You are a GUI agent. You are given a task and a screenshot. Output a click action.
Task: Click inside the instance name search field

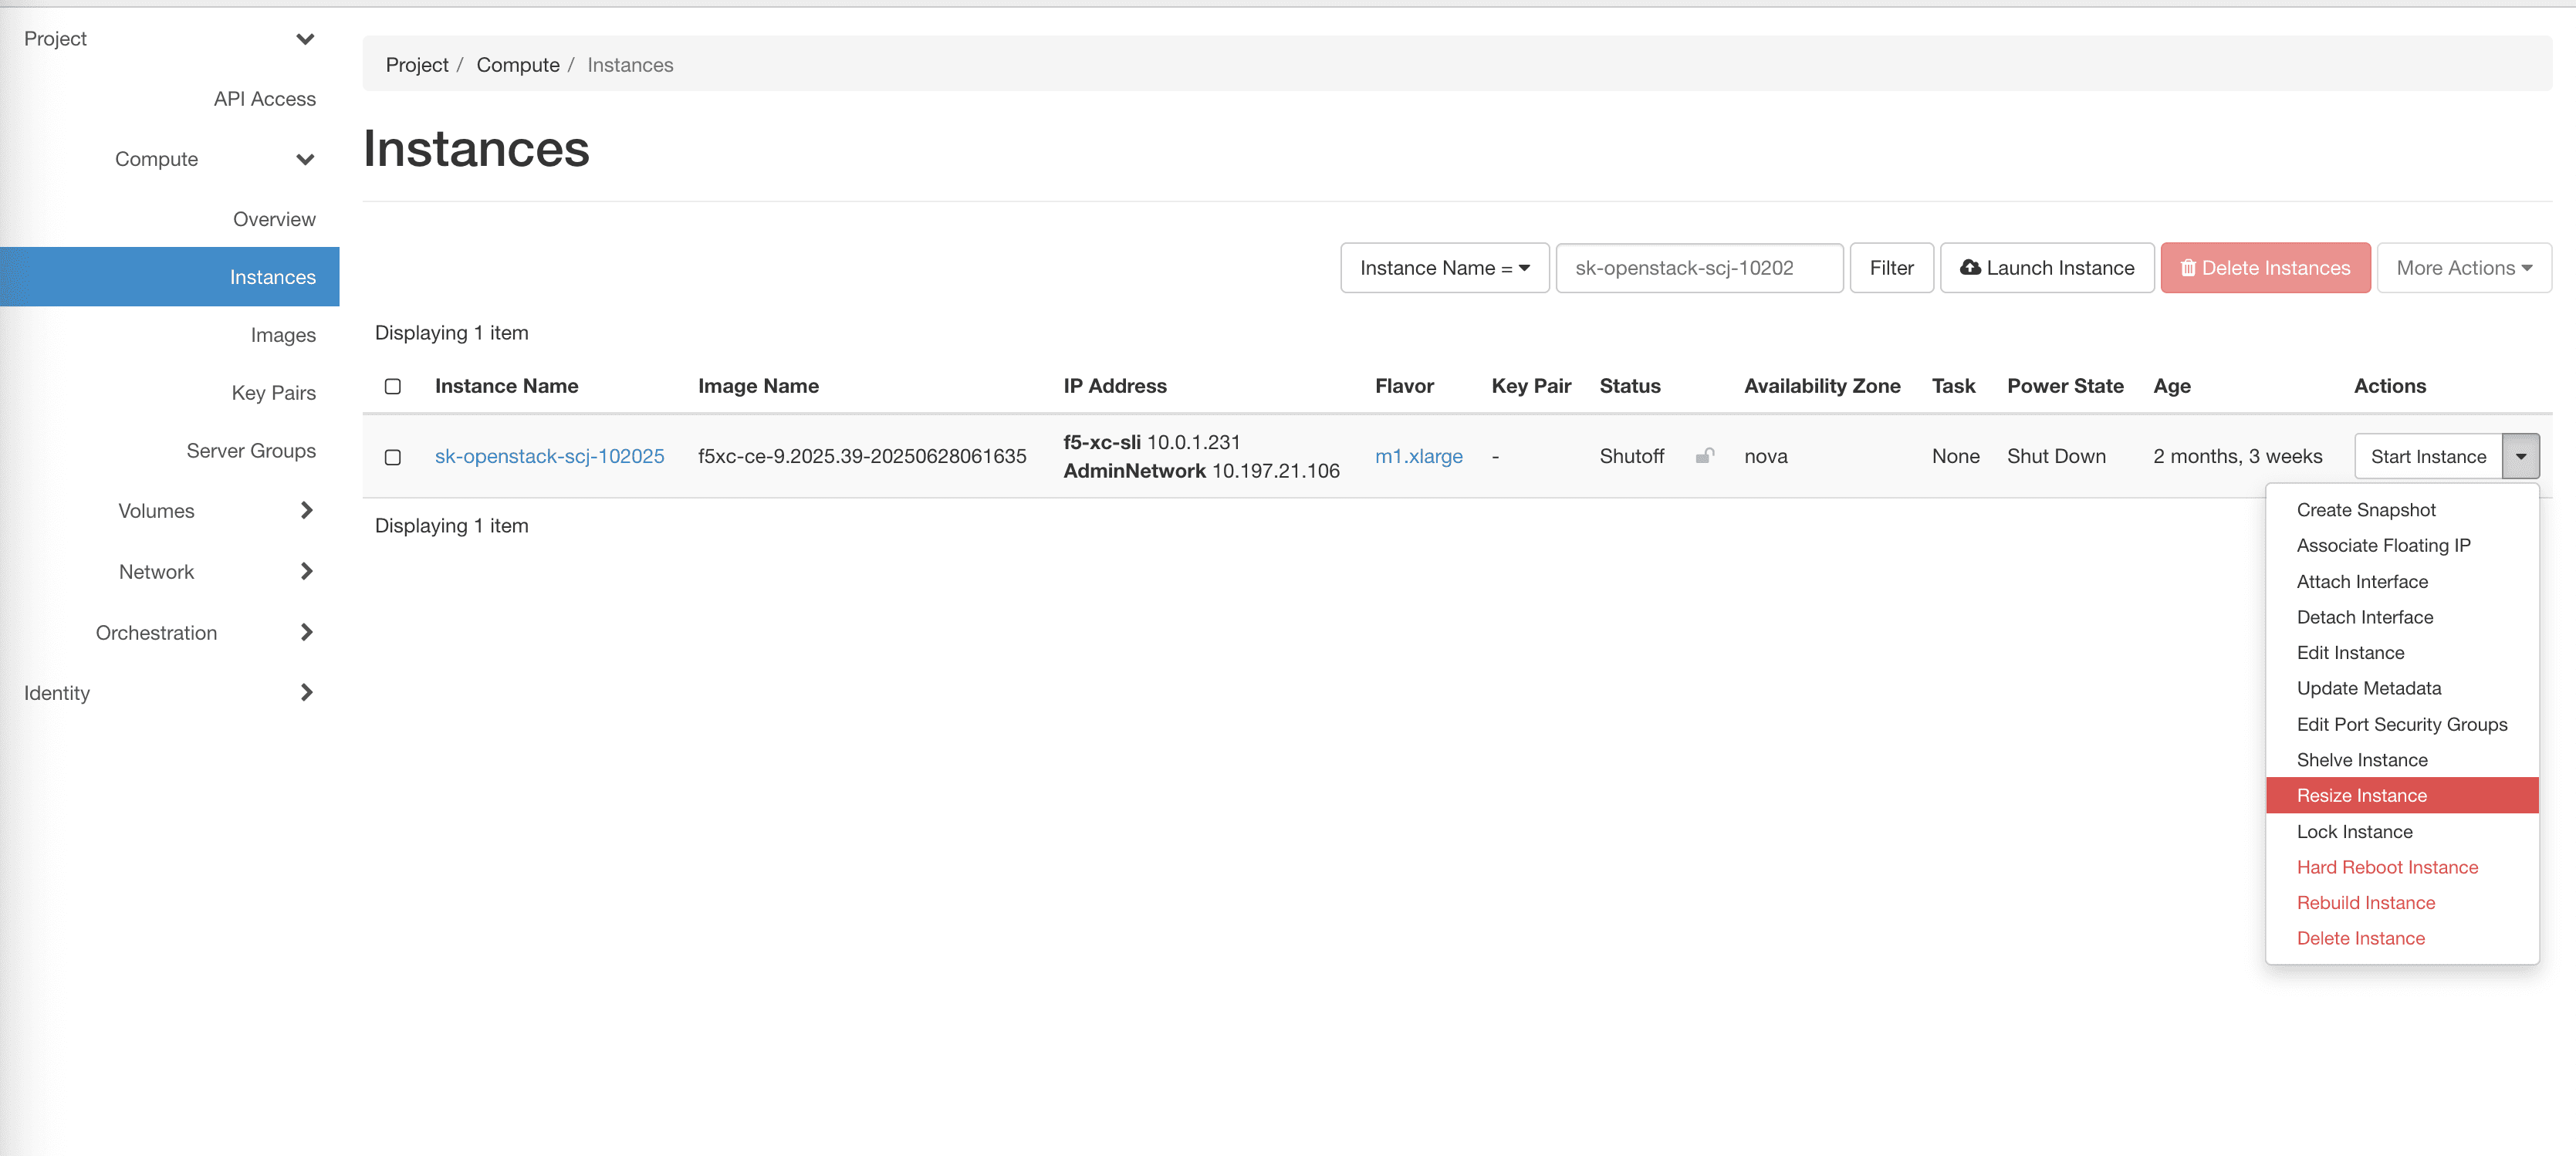(x=1699, y=268)
